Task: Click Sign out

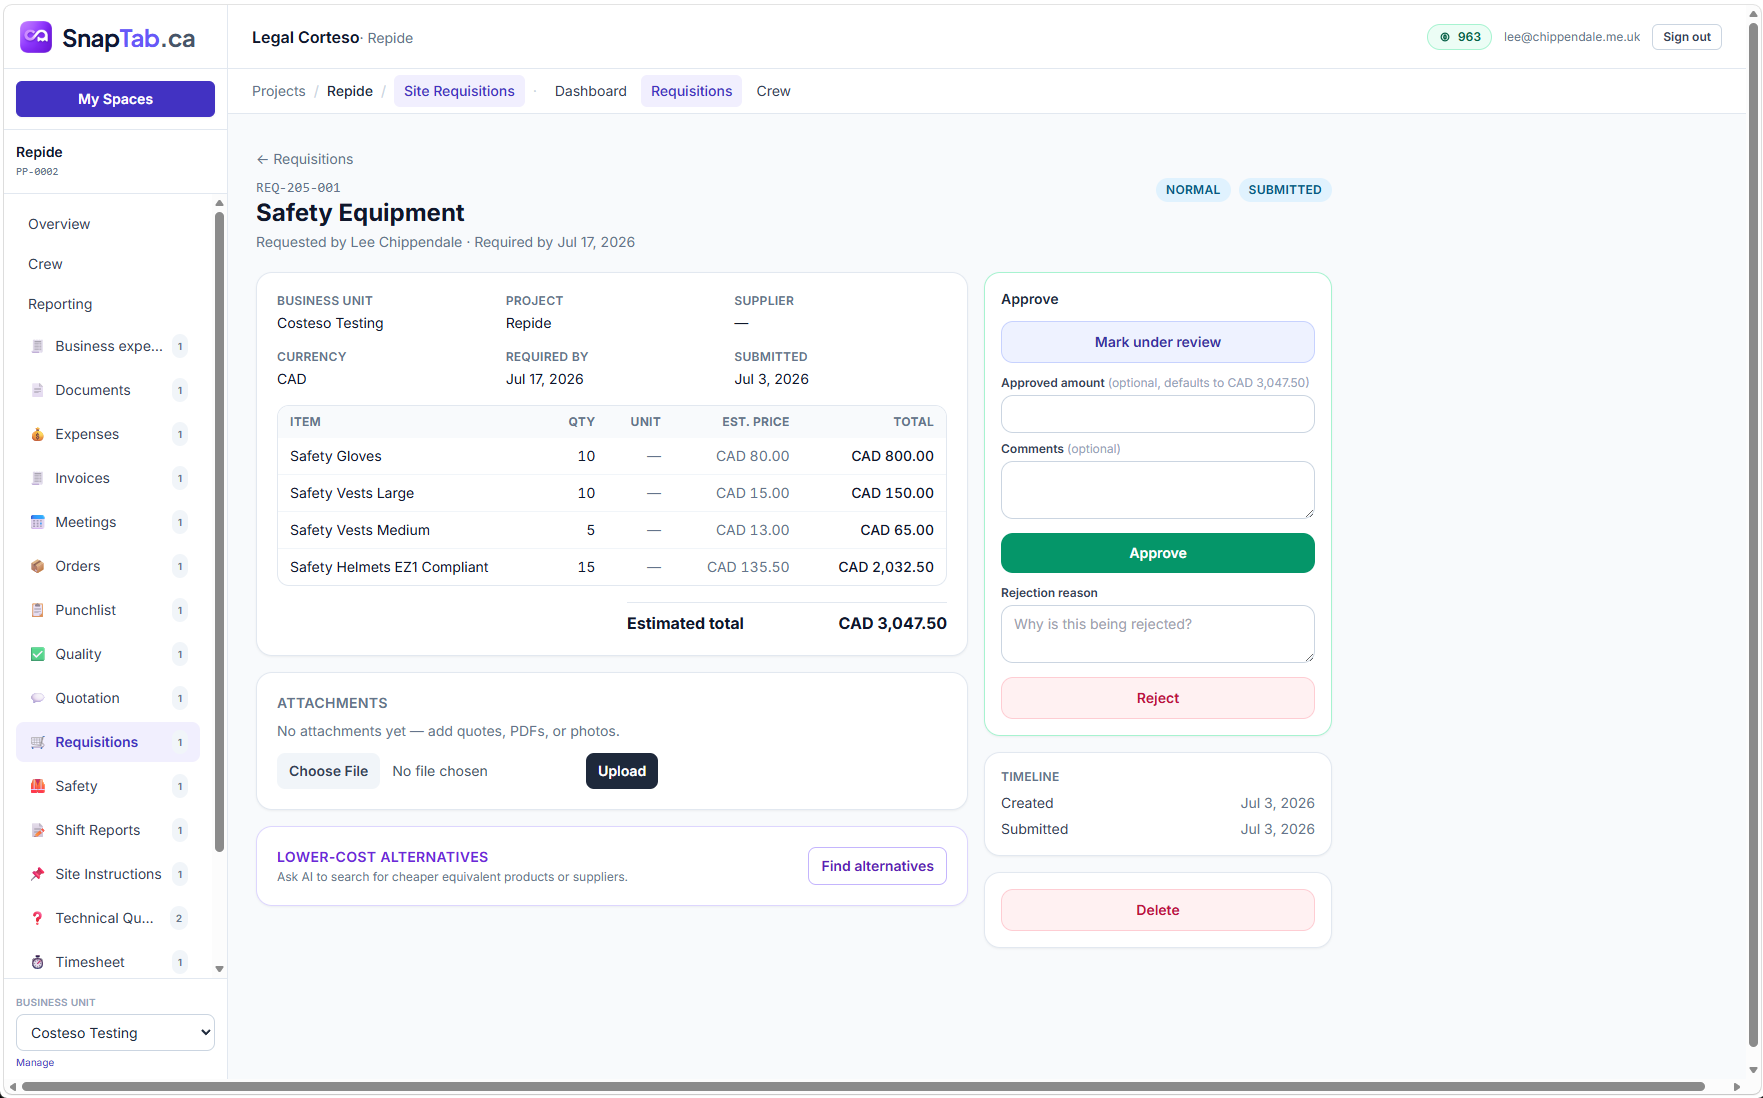Action: [1686, 37]
